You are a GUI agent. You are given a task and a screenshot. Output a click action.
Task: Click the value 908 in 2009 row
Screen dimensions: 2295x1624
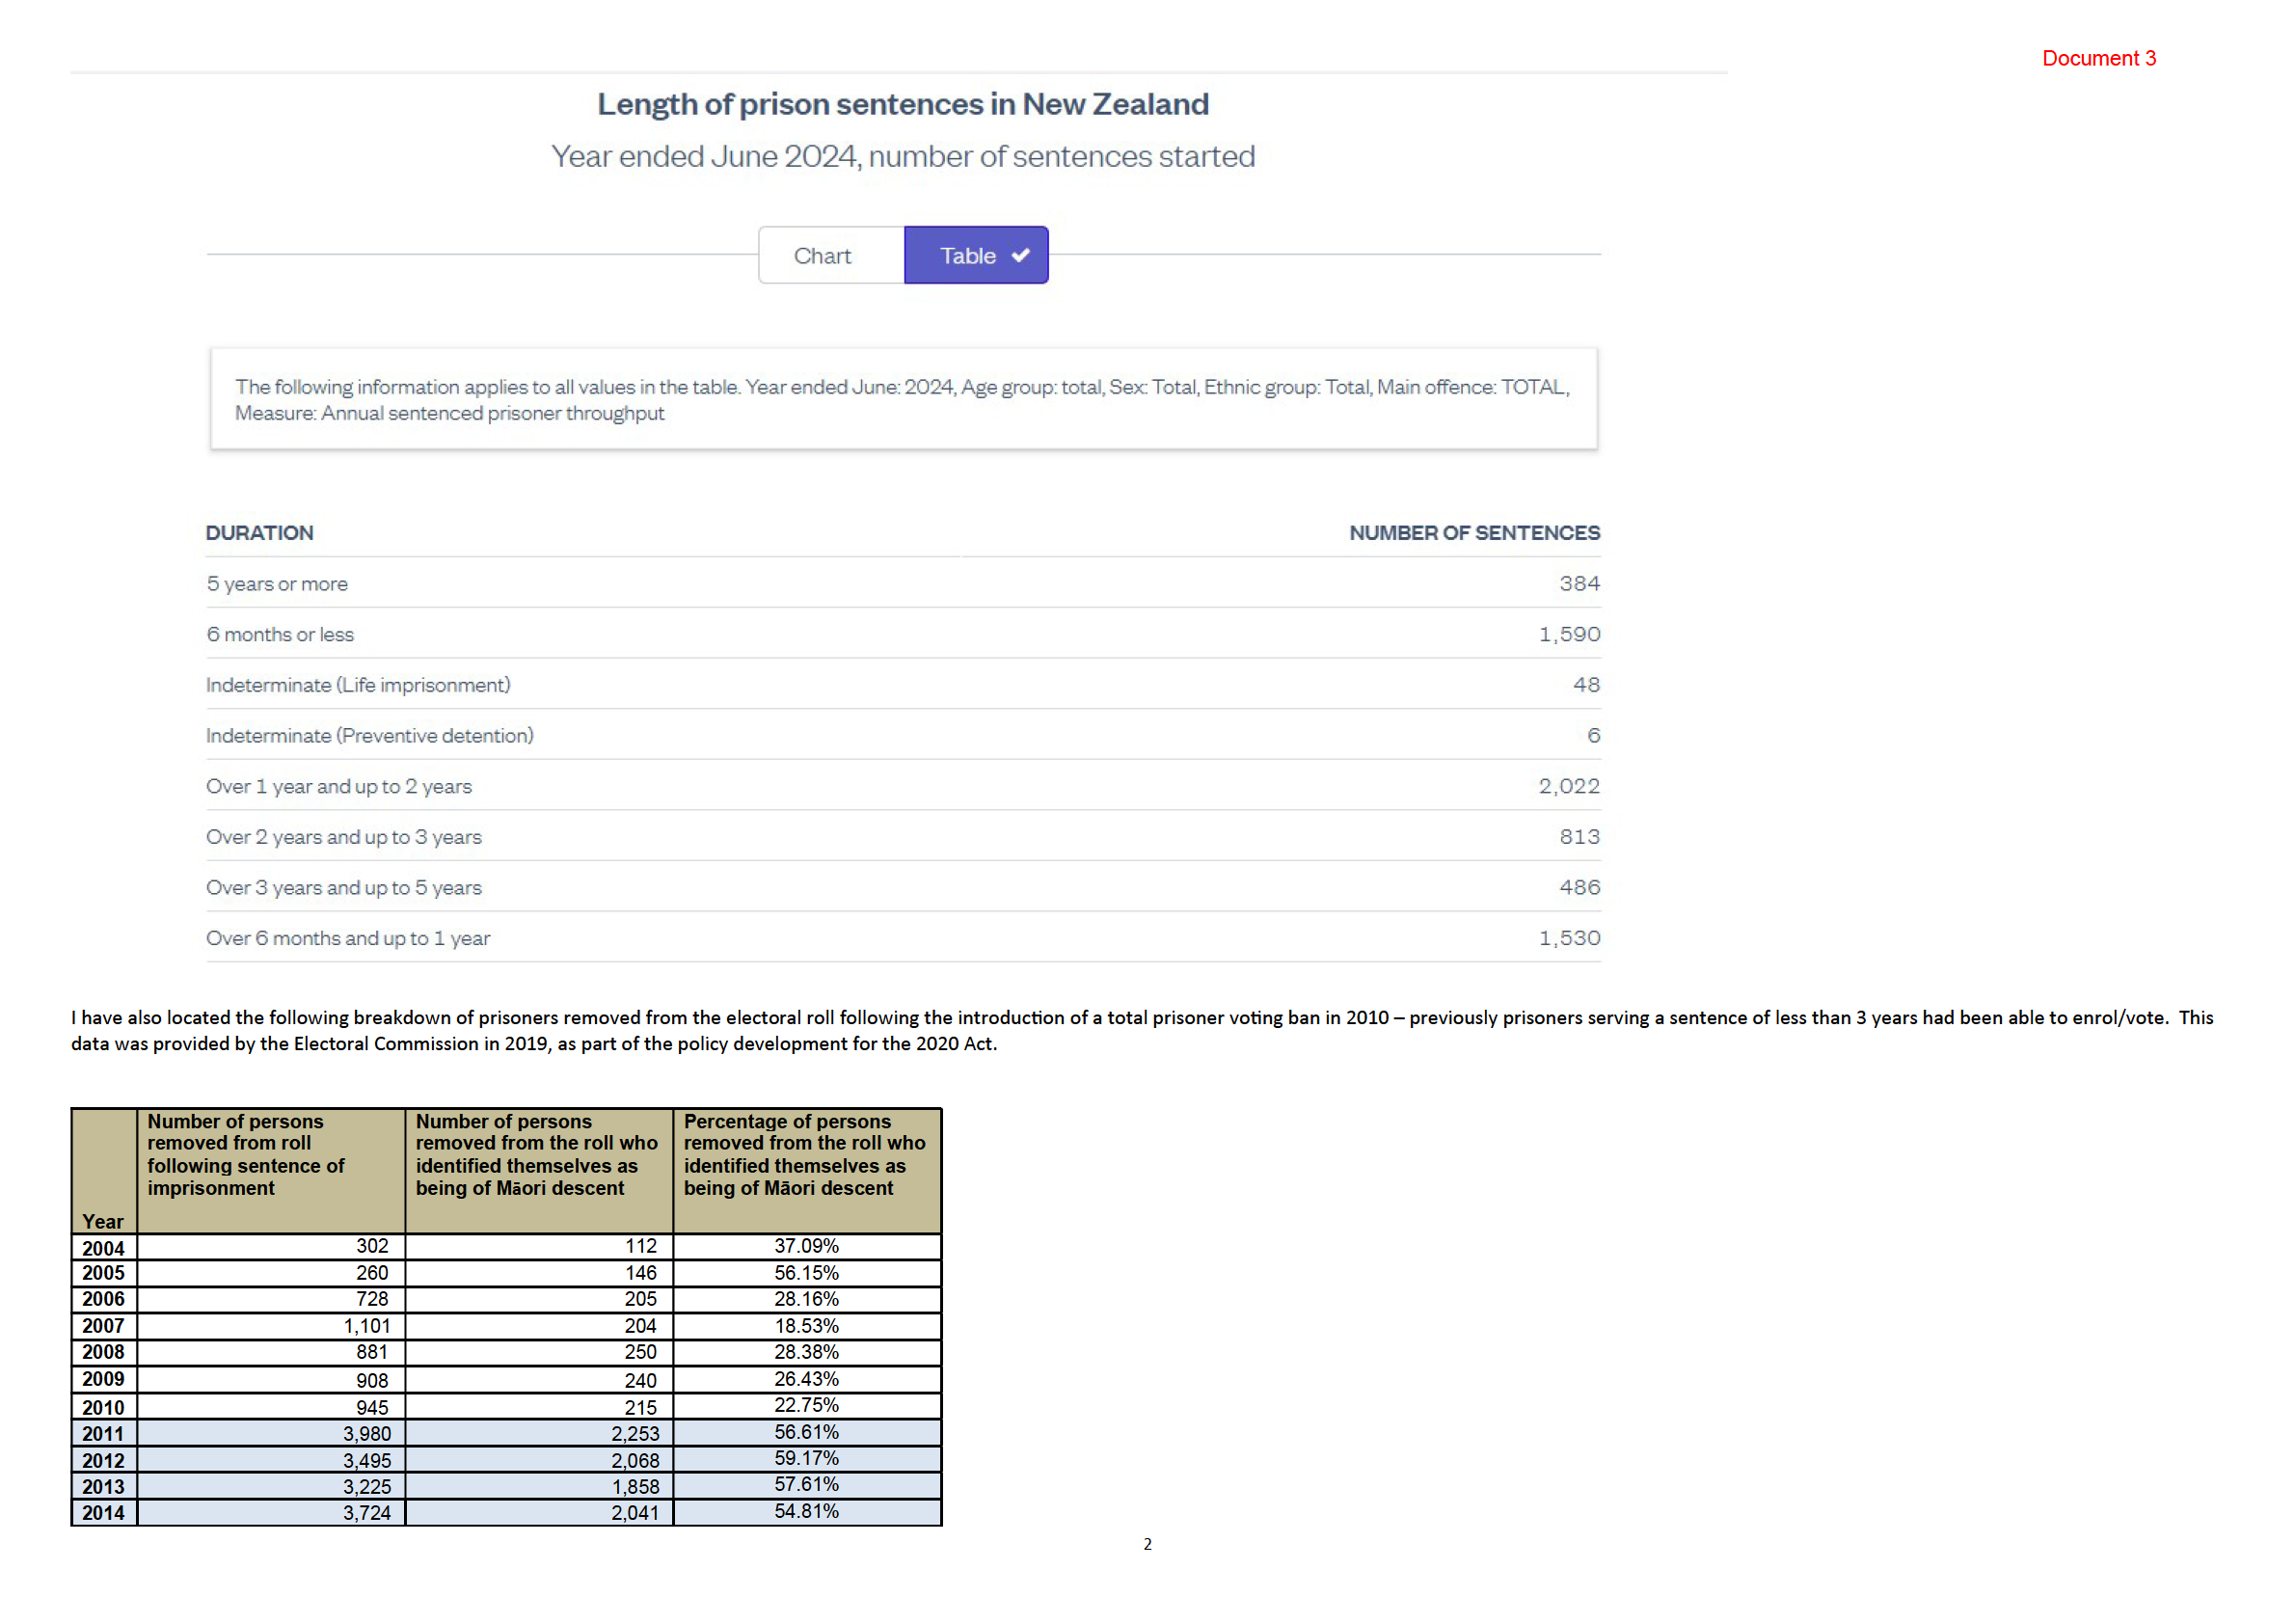coord(372,1380)
